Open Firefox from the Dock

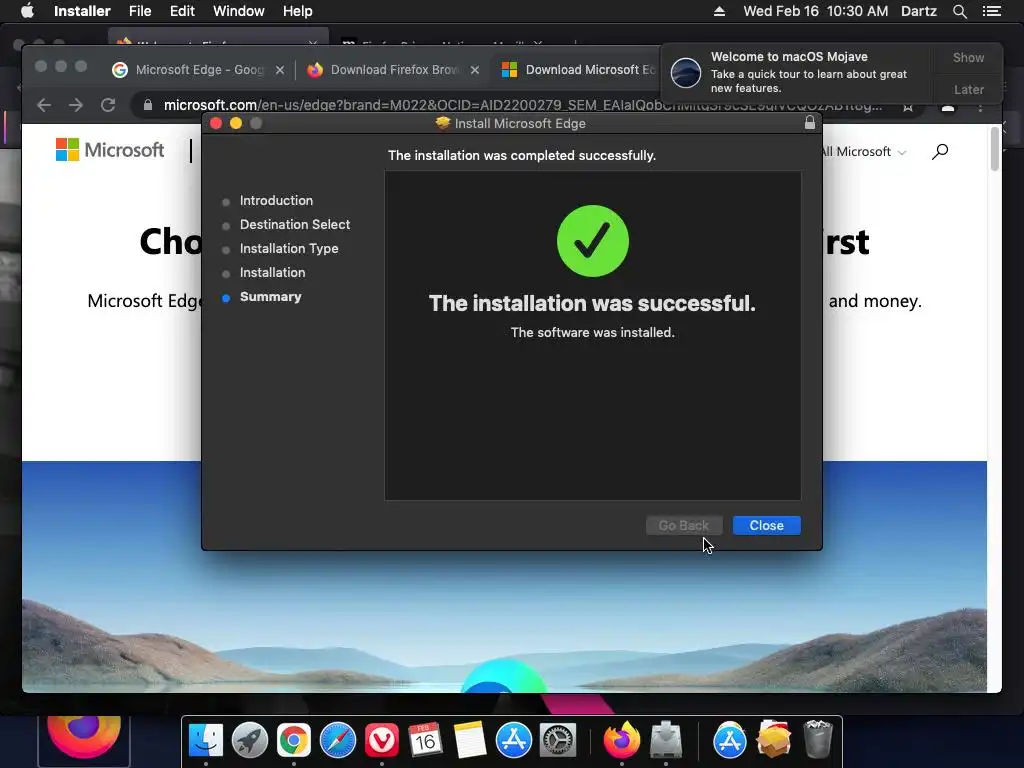(x=621, y=741)
